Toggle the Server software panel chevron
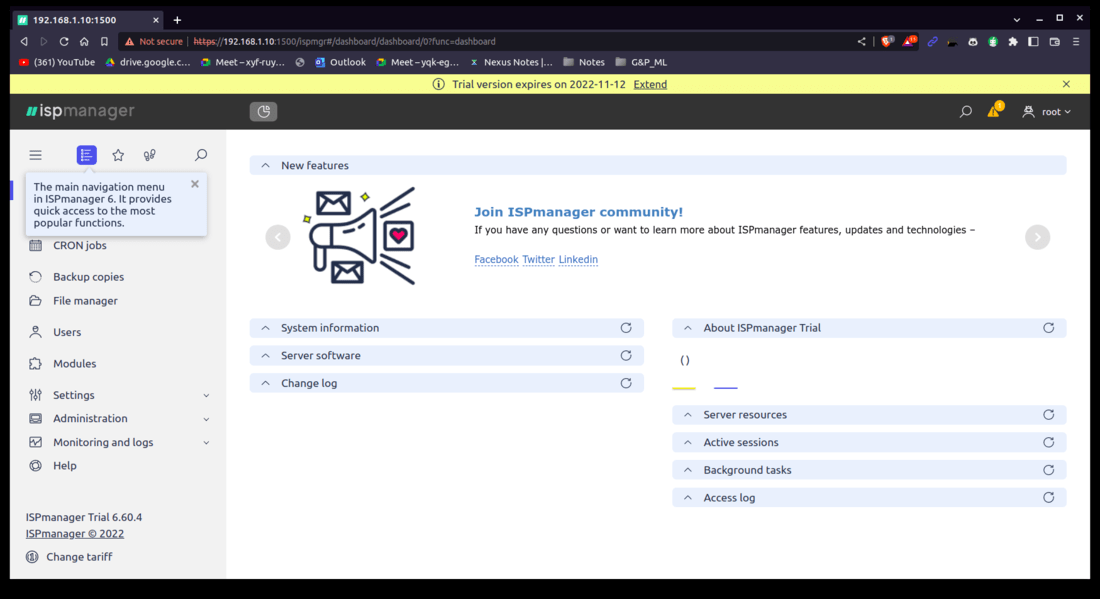 click(x=265, y=356)
